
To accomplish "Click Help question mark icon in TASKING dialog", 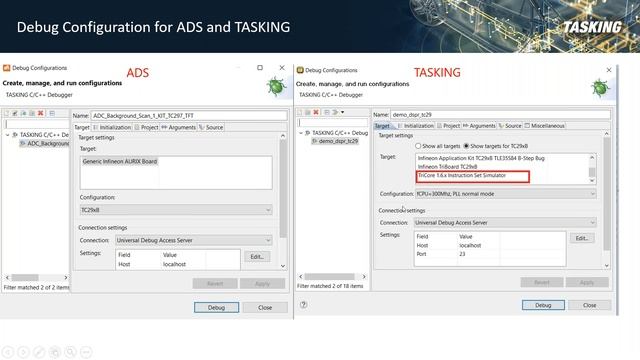I will click(x=304, y=304).
